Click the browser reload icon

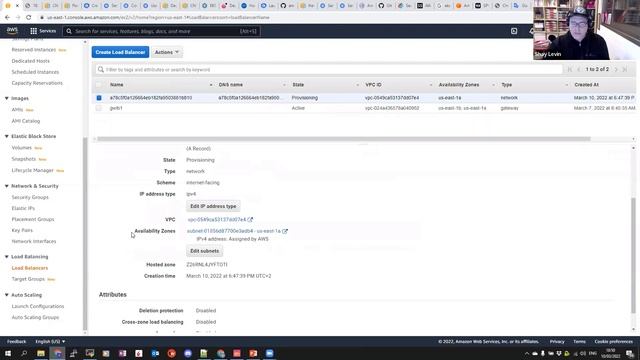[29, 18]
